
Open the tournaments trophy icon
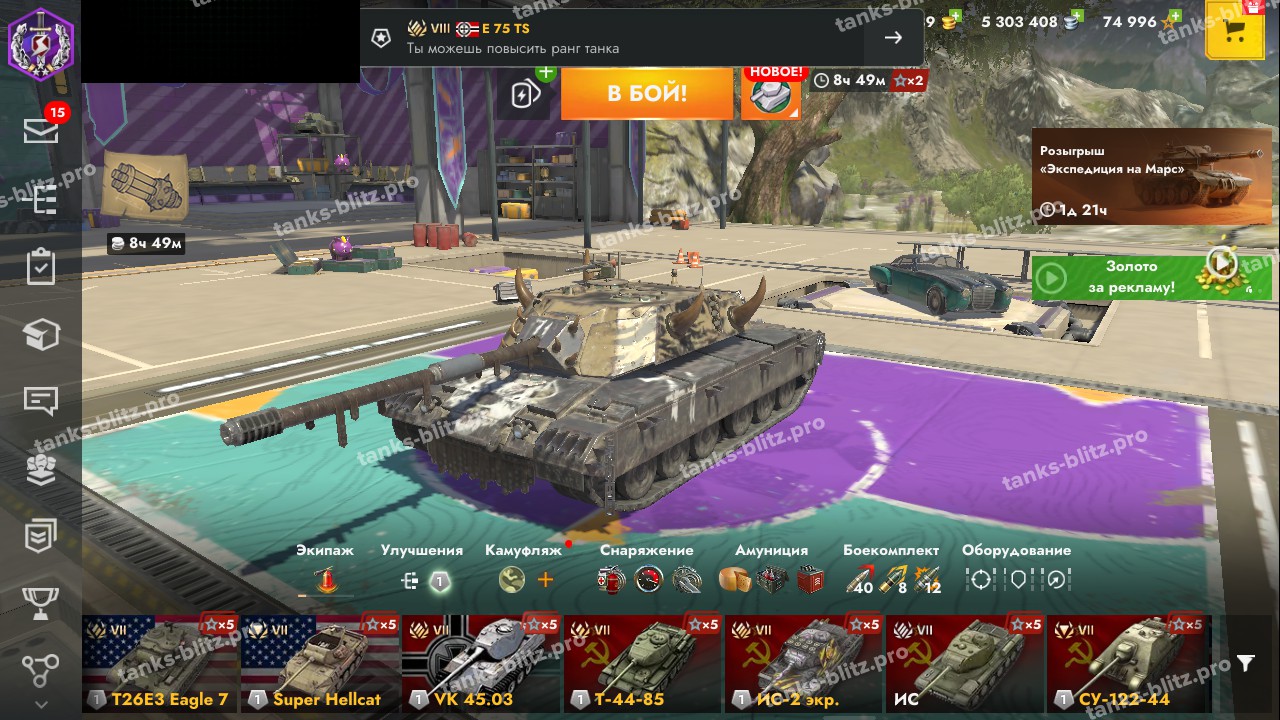[41, 604]
